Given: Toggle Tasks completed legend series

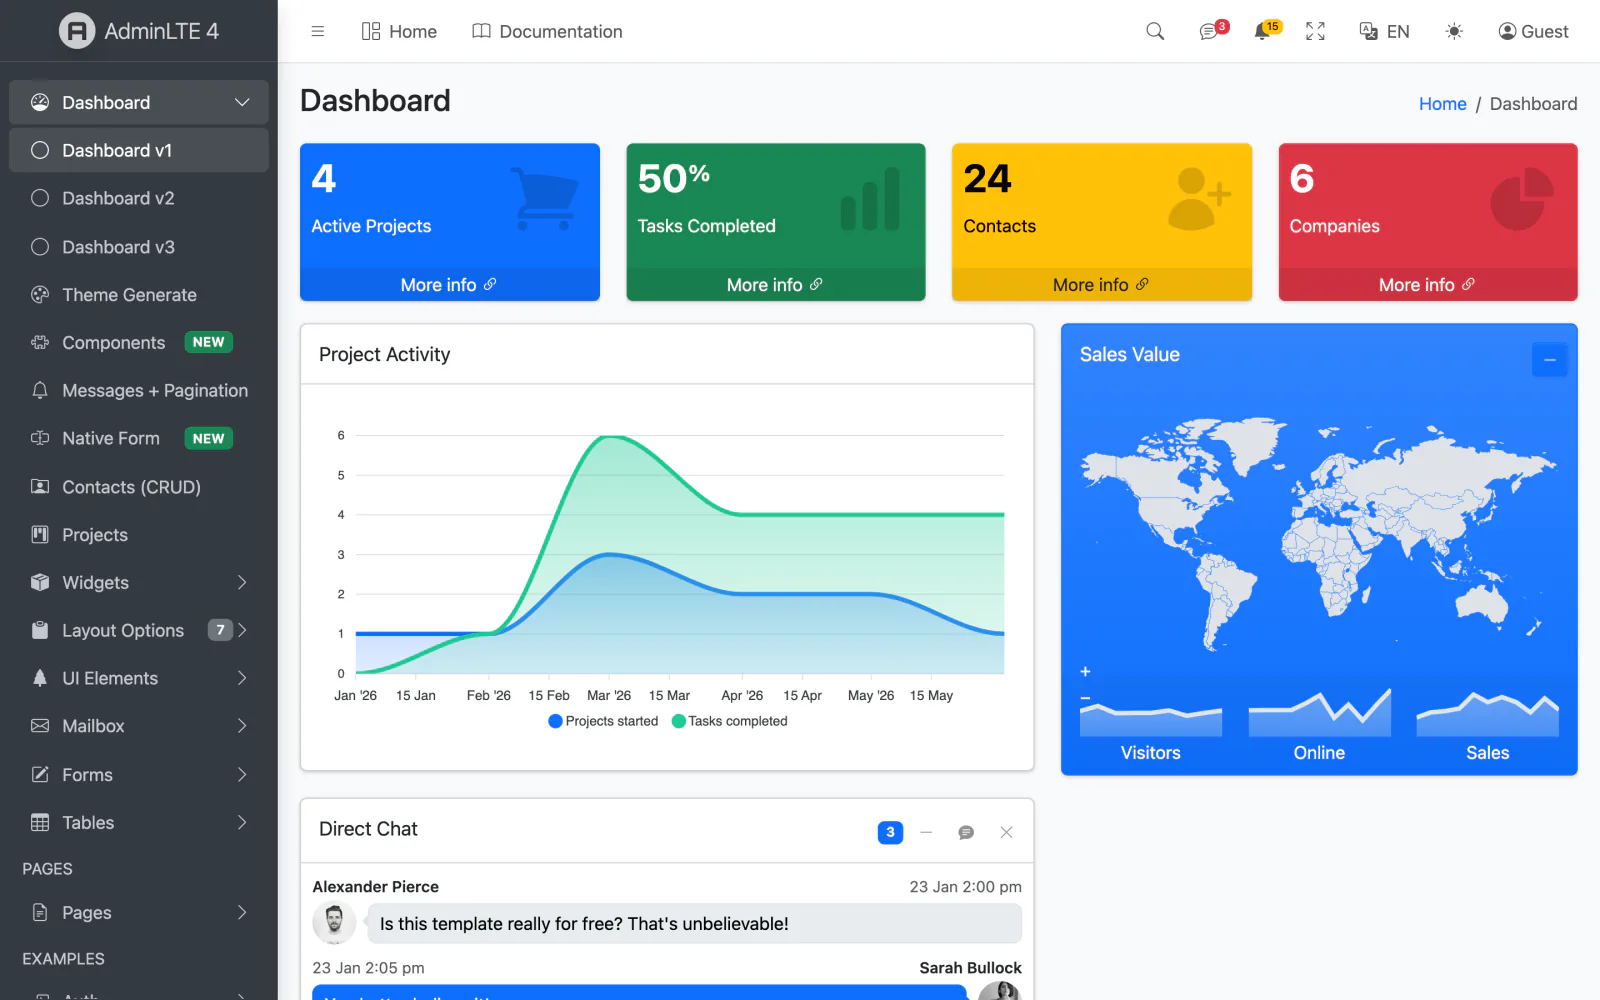Looking at the screenshot, I should click(730, 721).
